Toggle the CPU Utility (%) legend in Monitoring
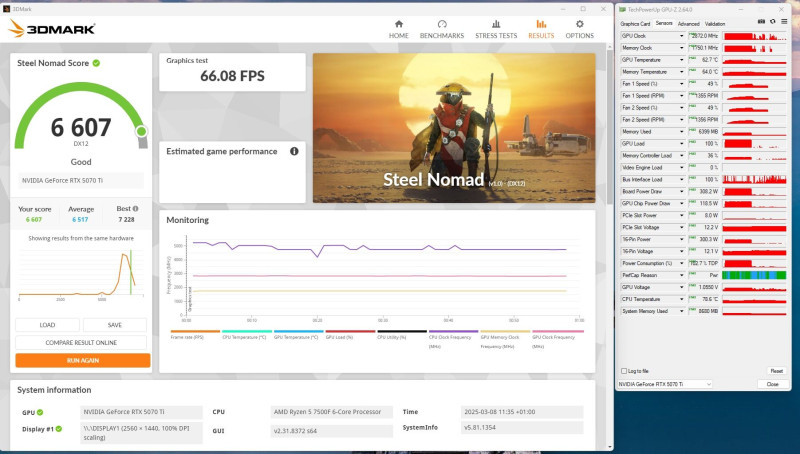The image size is (800, 454). click(x=402, y=335)
